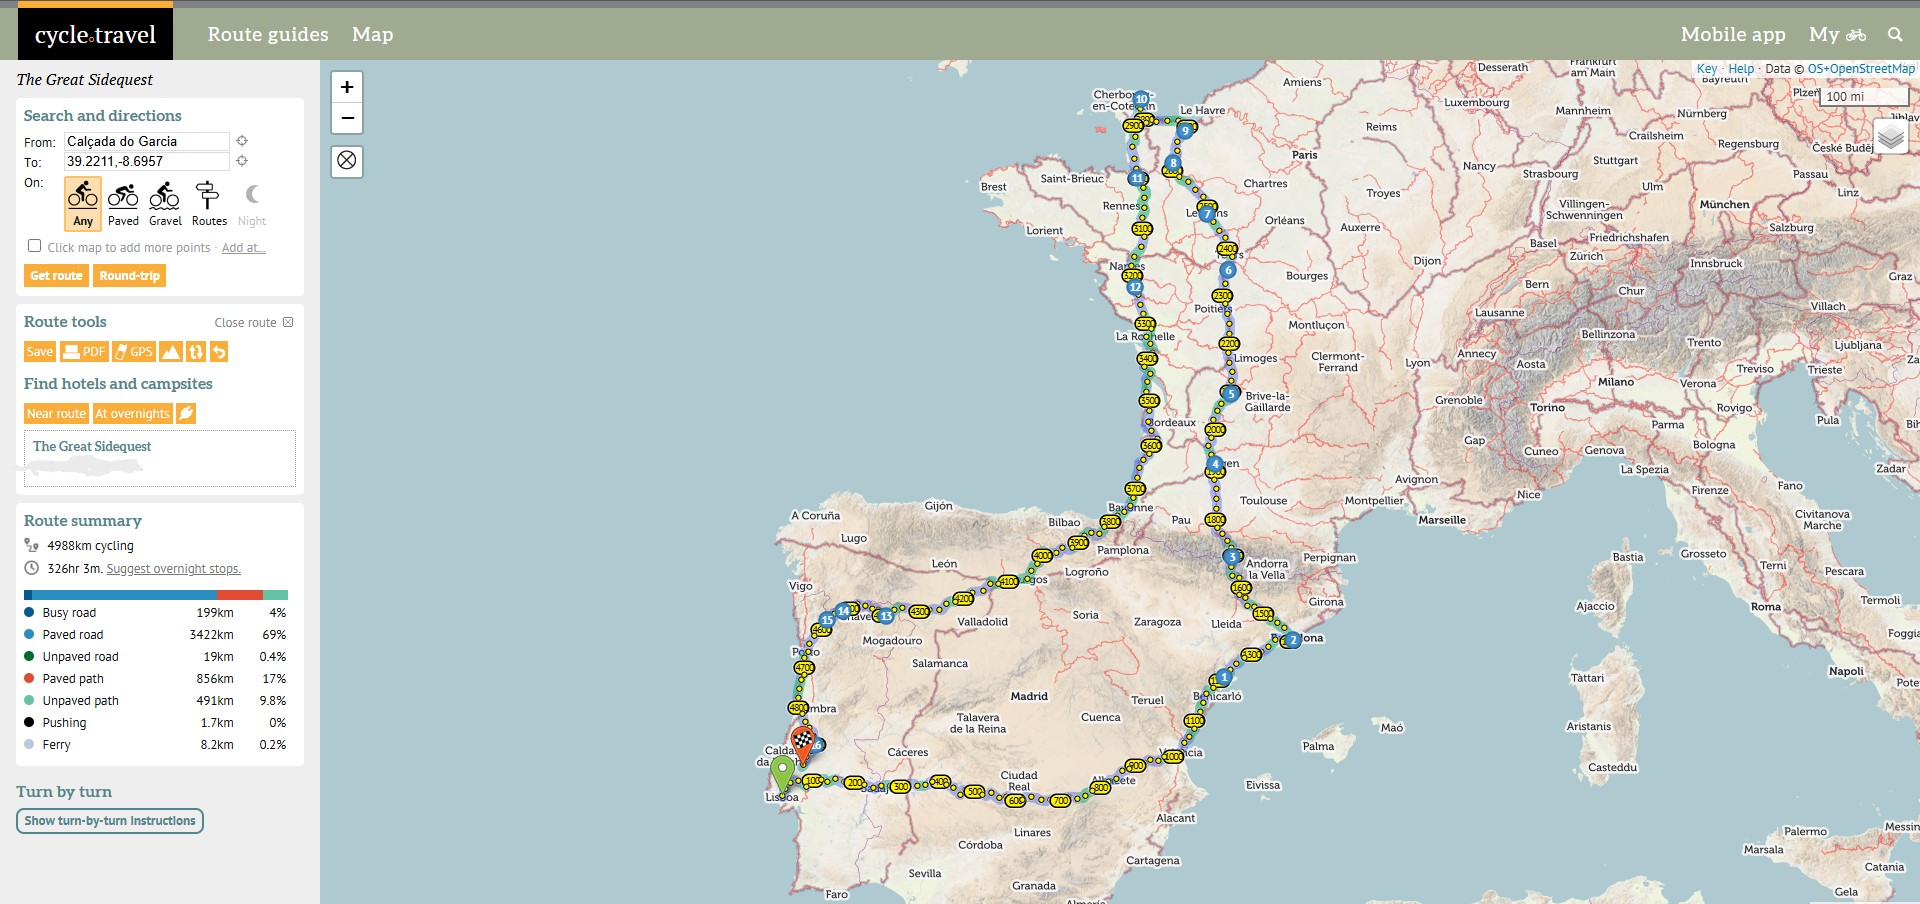Select the Any surface cycling mode

tap(83, 203)
